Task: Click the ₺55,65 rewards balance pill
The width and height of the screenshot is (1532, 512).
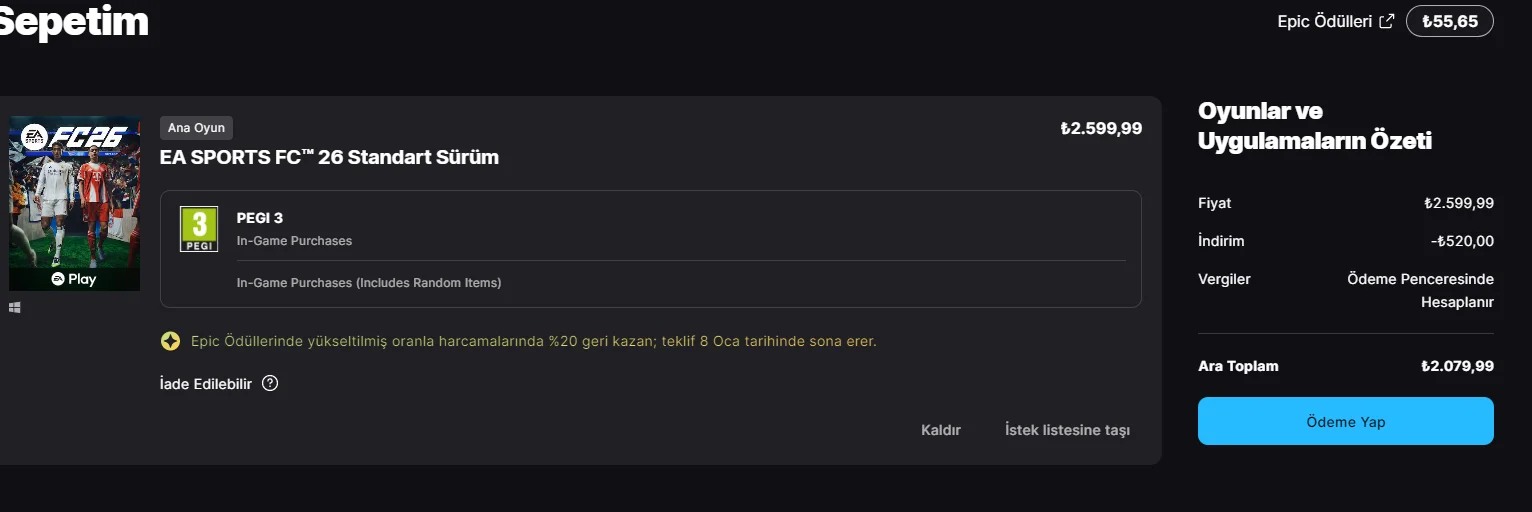Action: click(1449, 21)
